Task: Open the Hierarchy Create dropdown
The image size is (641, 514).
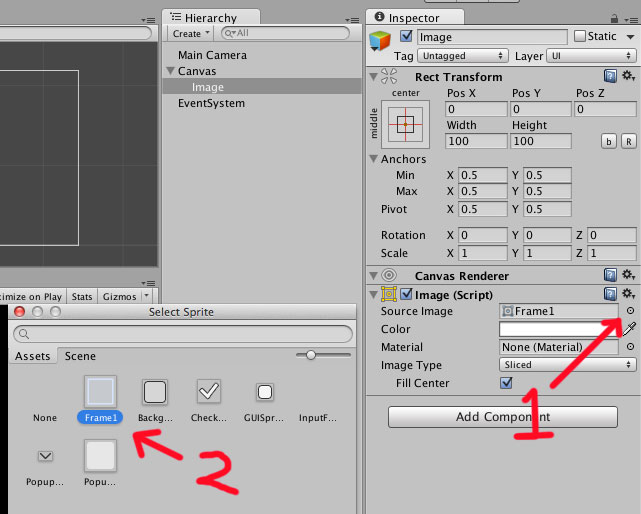Action: [191, 34]
